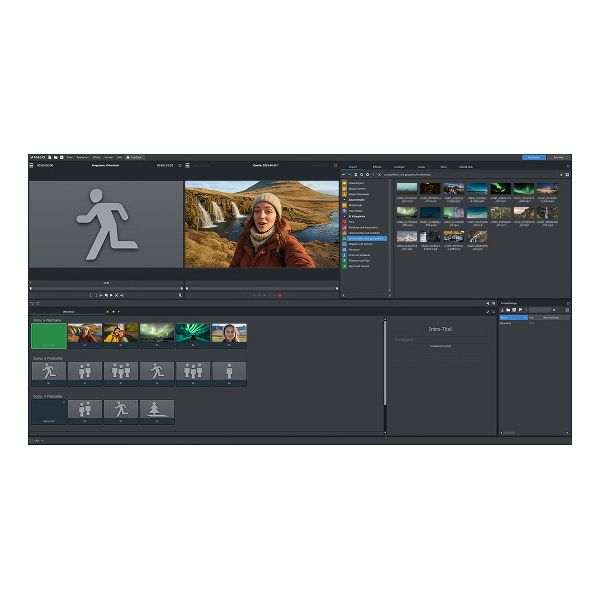This screenshot has width=600, height=600.
Task: Open the blue dropdown in the project folder panel
Action: (x=514, y=318)
